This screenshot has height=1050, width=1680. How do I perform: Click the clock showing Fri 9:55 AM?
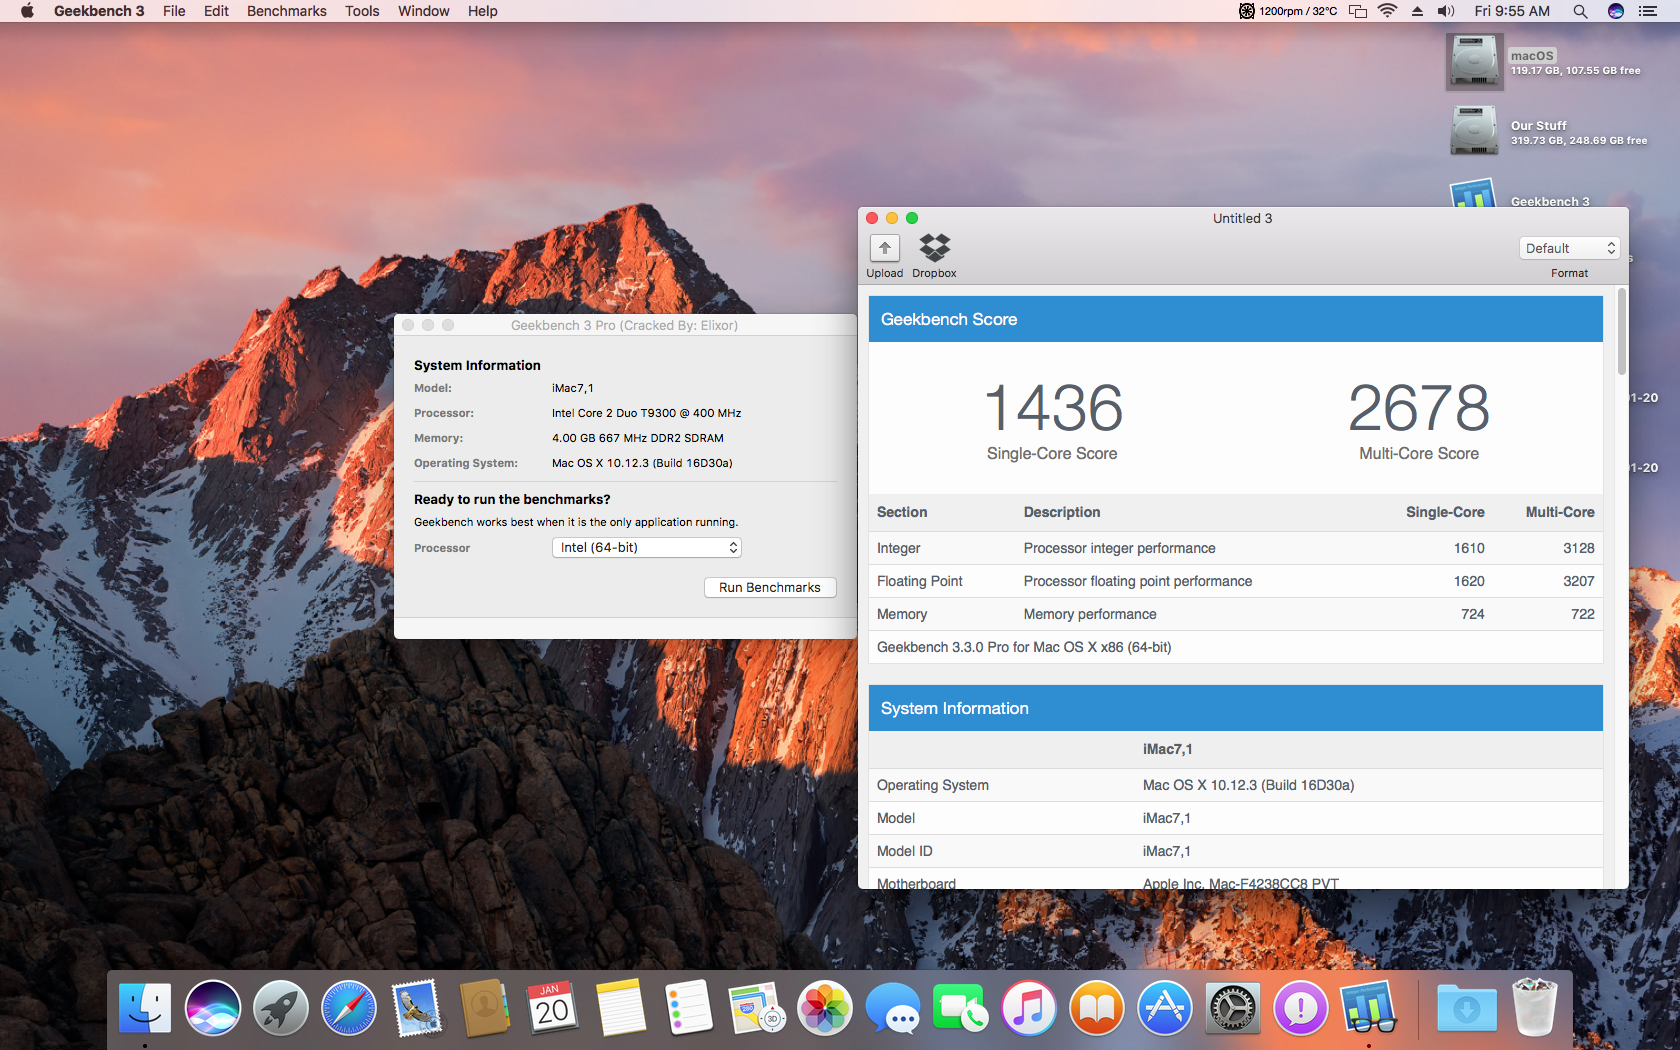tap(1512, 11)
